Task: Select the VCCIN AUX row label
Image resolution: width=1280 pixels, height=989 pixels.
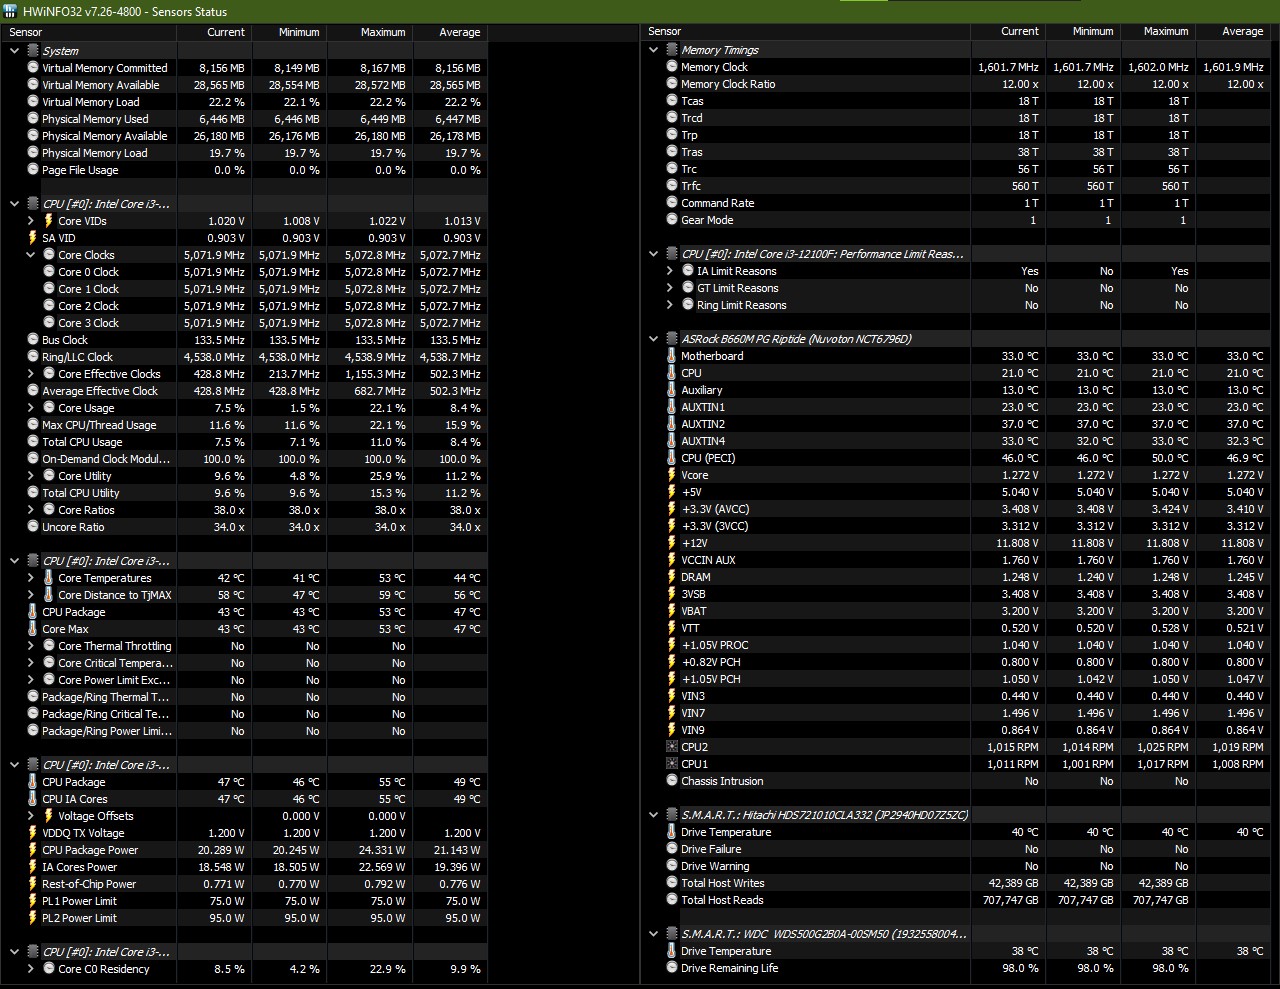Action: click(x=708, y=559)
